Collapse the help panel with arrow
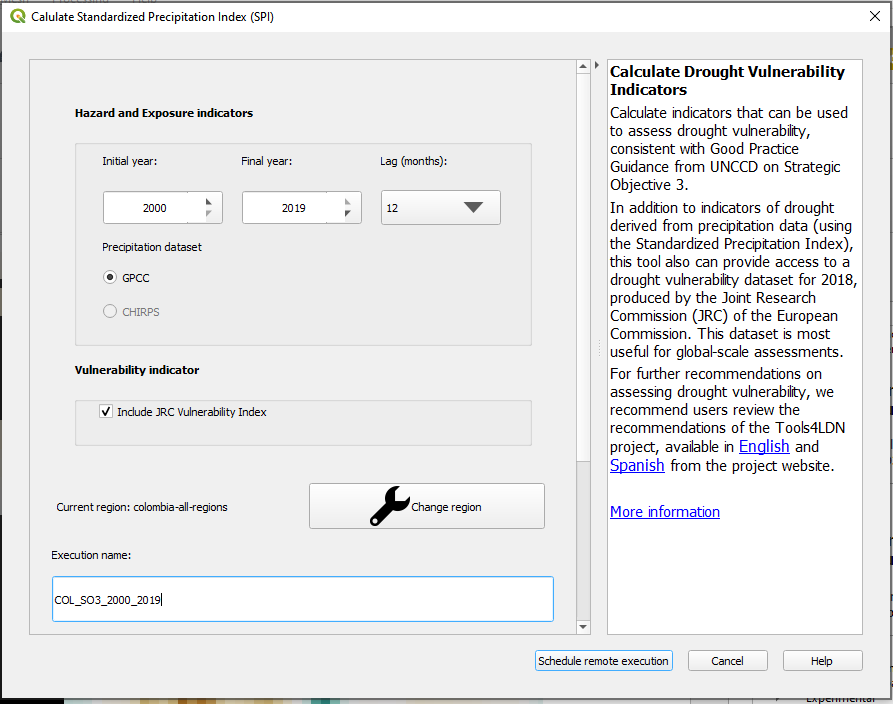893x704 pixels. point(597,65)
